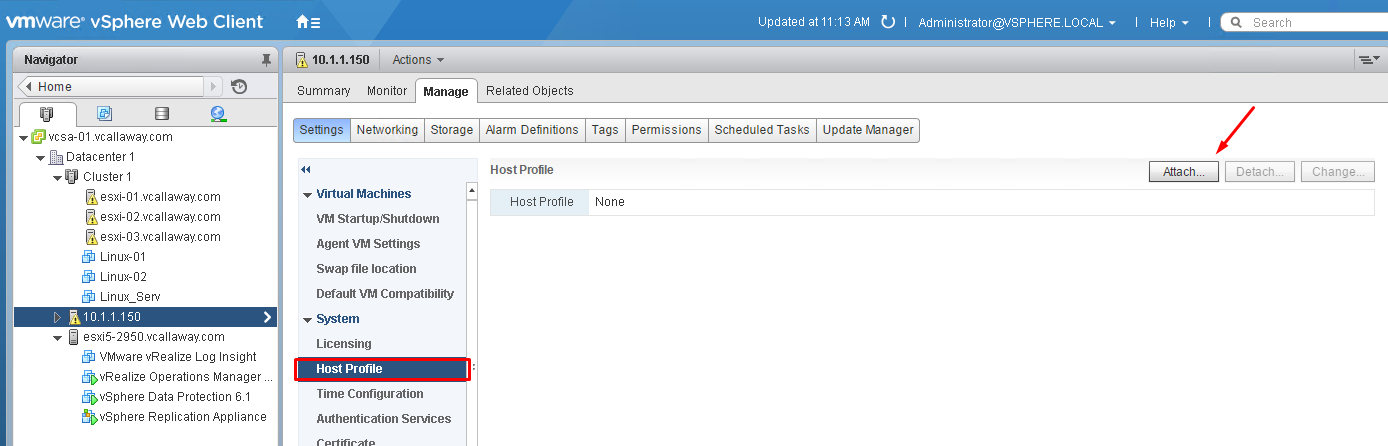The height and width of the screenshot is (446, 1388).
Task: Open Authentication Services settings
Action: pyautogui.click(x=384, y=419)
